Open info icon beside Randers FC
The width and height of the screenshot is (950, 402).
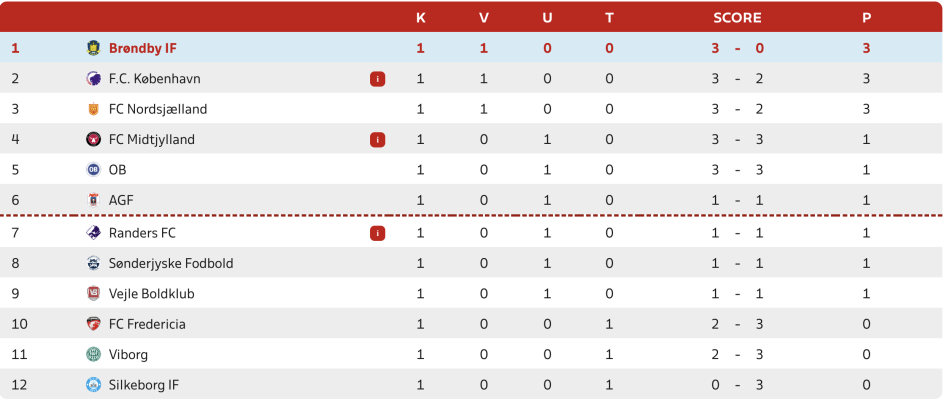click(x=377, y=233)
